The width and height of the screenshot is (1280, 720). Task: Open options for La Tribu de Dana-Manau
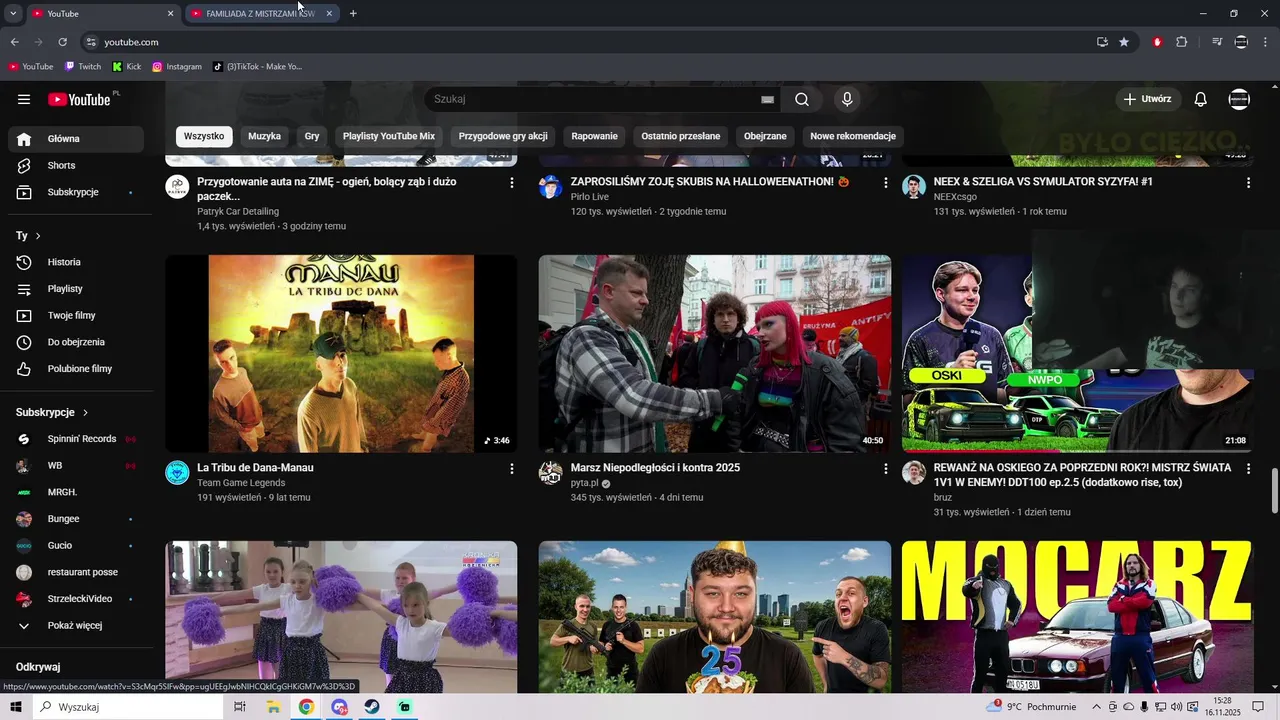click(x=512, y=469)
